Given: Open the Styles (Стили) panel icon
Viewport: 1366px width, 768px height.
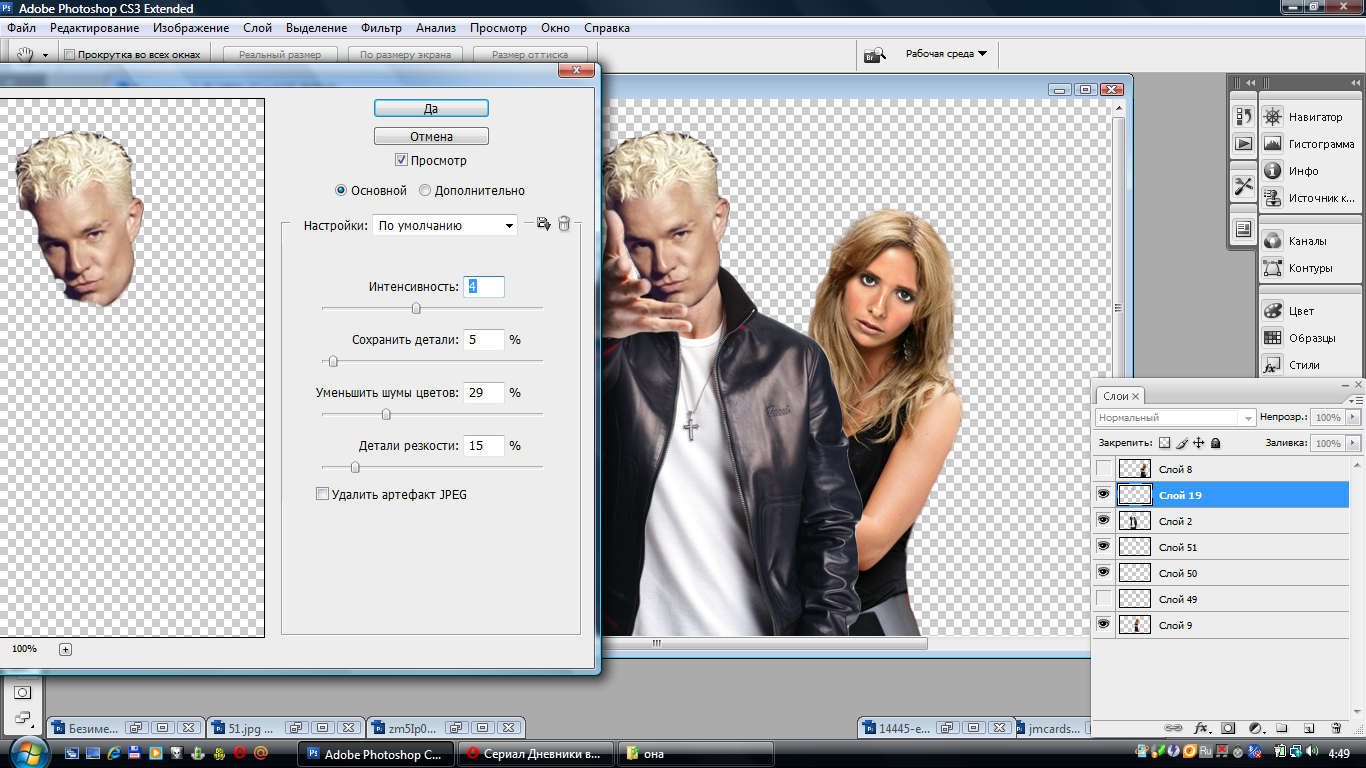Looking at the screenshot, I should coord(1272,365).
